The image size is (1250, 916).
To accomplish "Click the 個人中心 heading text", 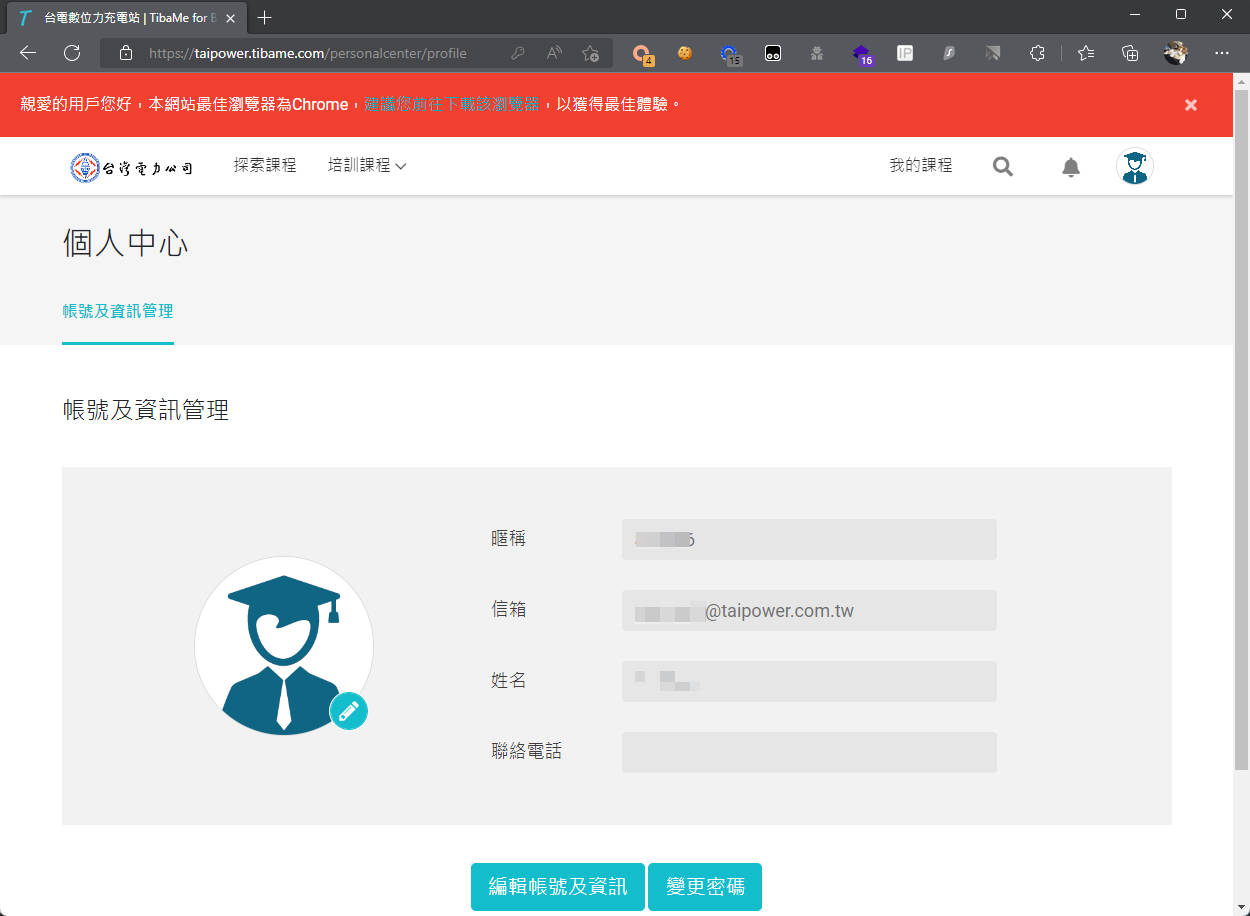I will click(x=125, y=243).
